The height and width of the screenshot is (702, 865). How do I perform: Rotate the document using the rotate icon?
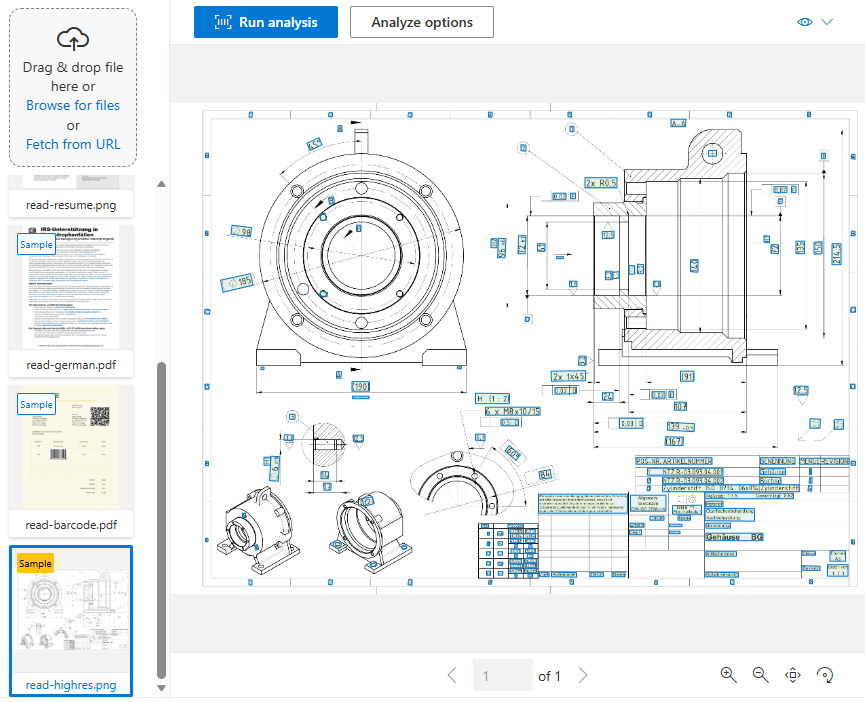click(x=824, y=675)
